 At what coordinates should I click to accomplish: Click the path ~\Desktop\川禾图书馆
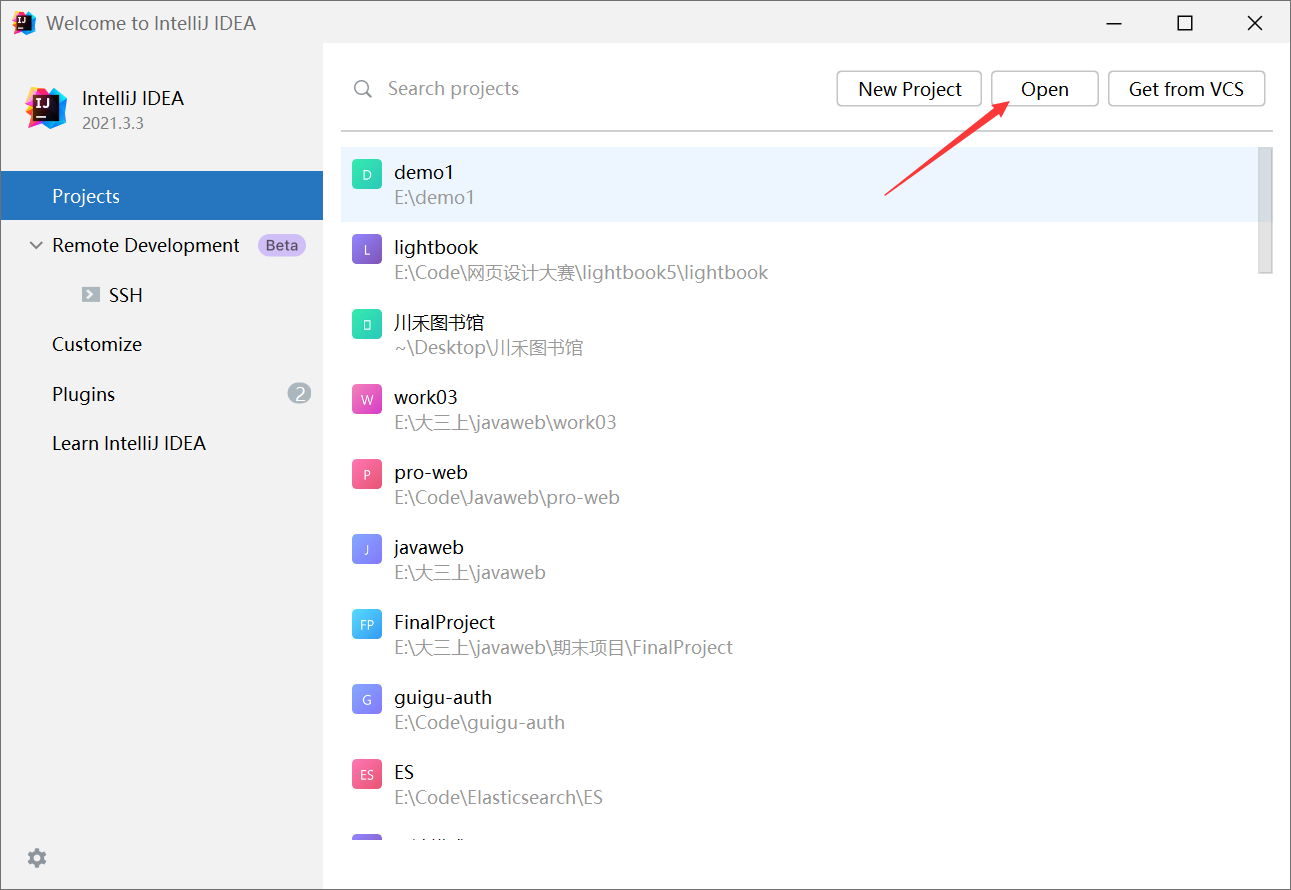pos(488,348)
